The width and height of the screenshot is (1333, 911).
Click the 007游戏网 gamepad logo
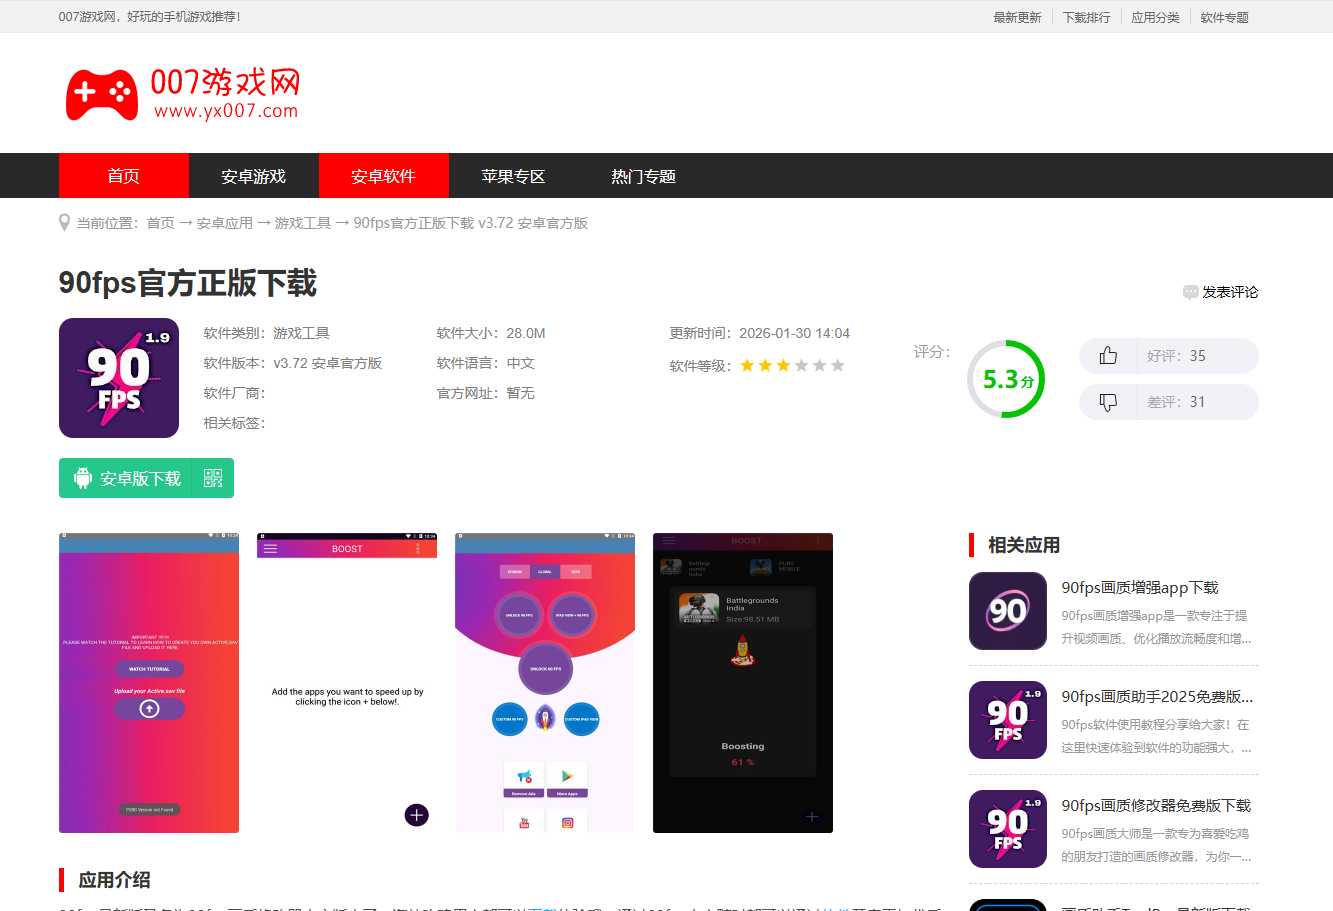coord(102,94)
